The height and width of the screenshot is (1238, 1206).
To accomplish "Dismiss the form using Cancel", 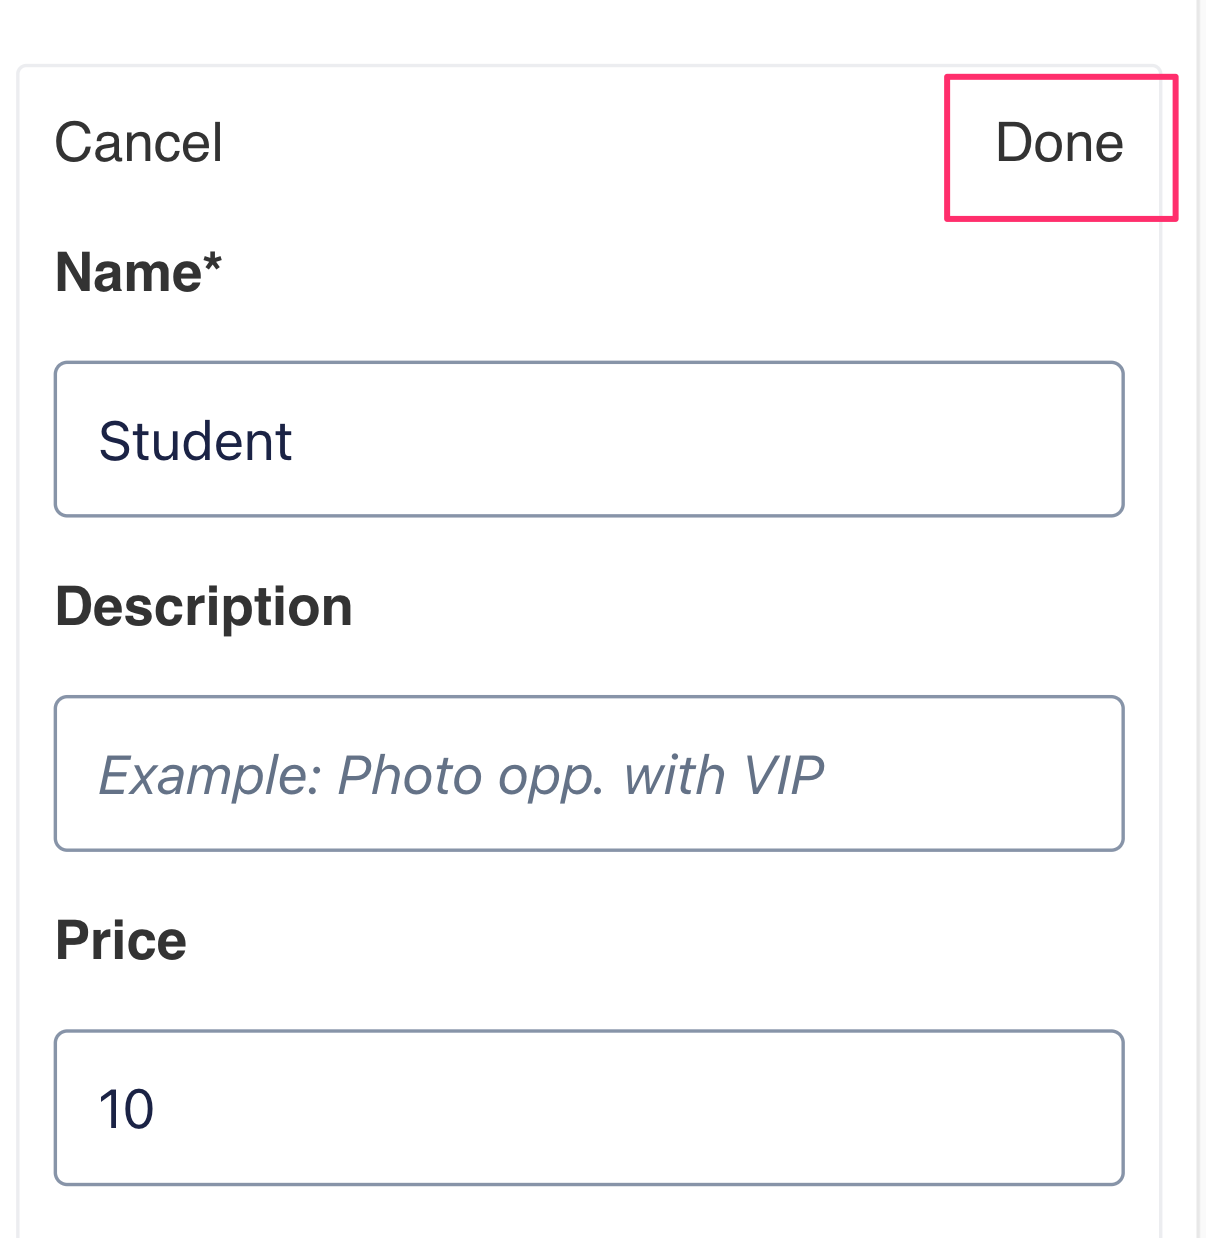I will [x=138, y=143].
